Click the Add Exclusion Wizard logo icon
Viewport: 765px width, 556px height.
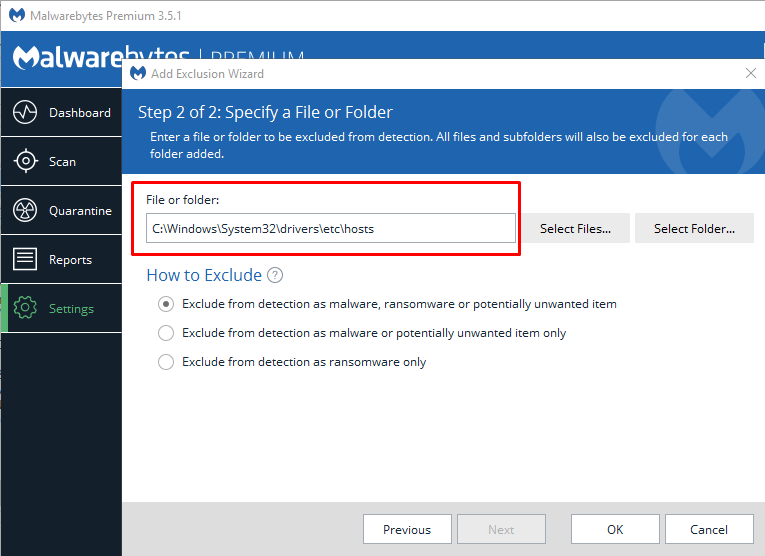138,73
